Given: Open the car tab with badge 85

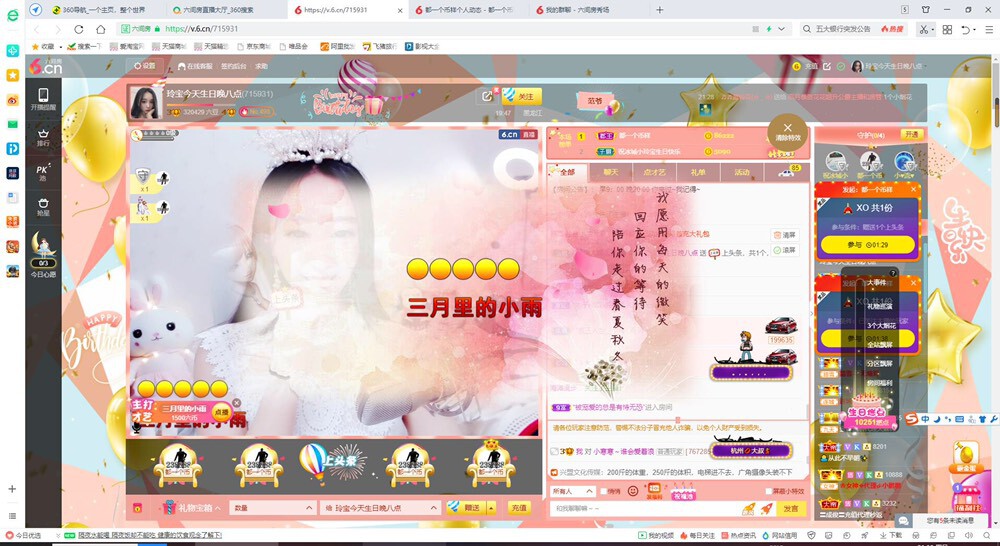Looking at the screenshot, I should (x=787, y=172).
